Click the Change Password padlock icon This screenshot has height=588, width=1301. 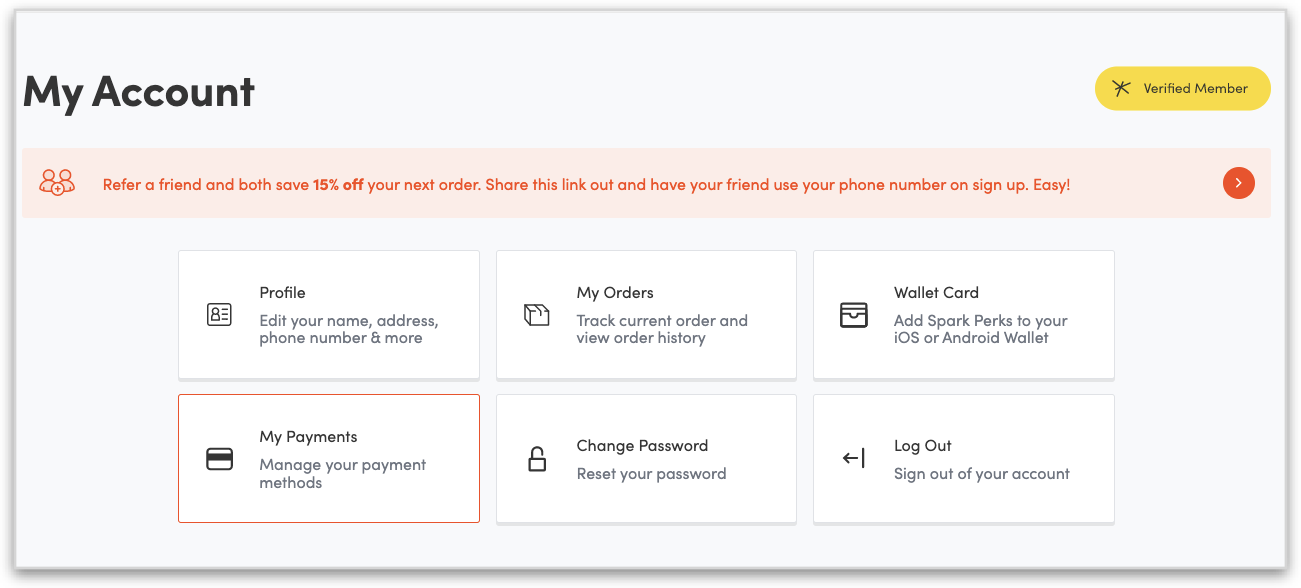[x=537, y=459]
